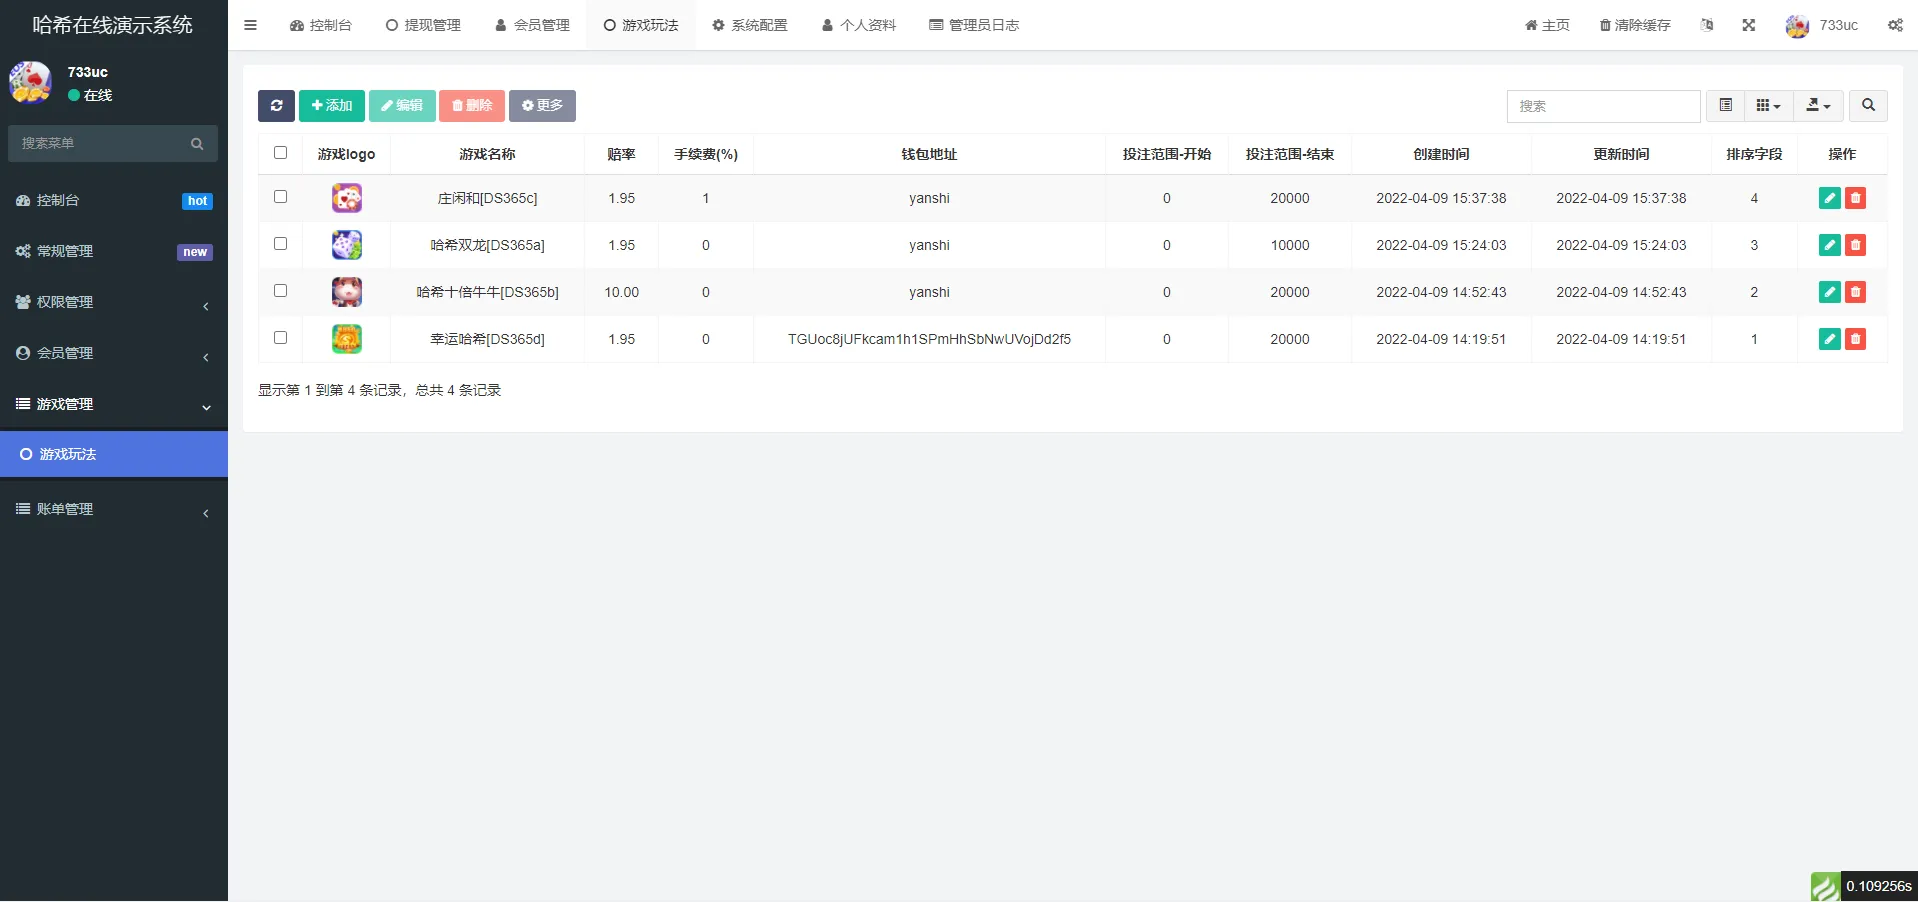This screenshot has width=1918, height=902.
Task: Open the export data dropdown
Action: (x=1818, y=106)
